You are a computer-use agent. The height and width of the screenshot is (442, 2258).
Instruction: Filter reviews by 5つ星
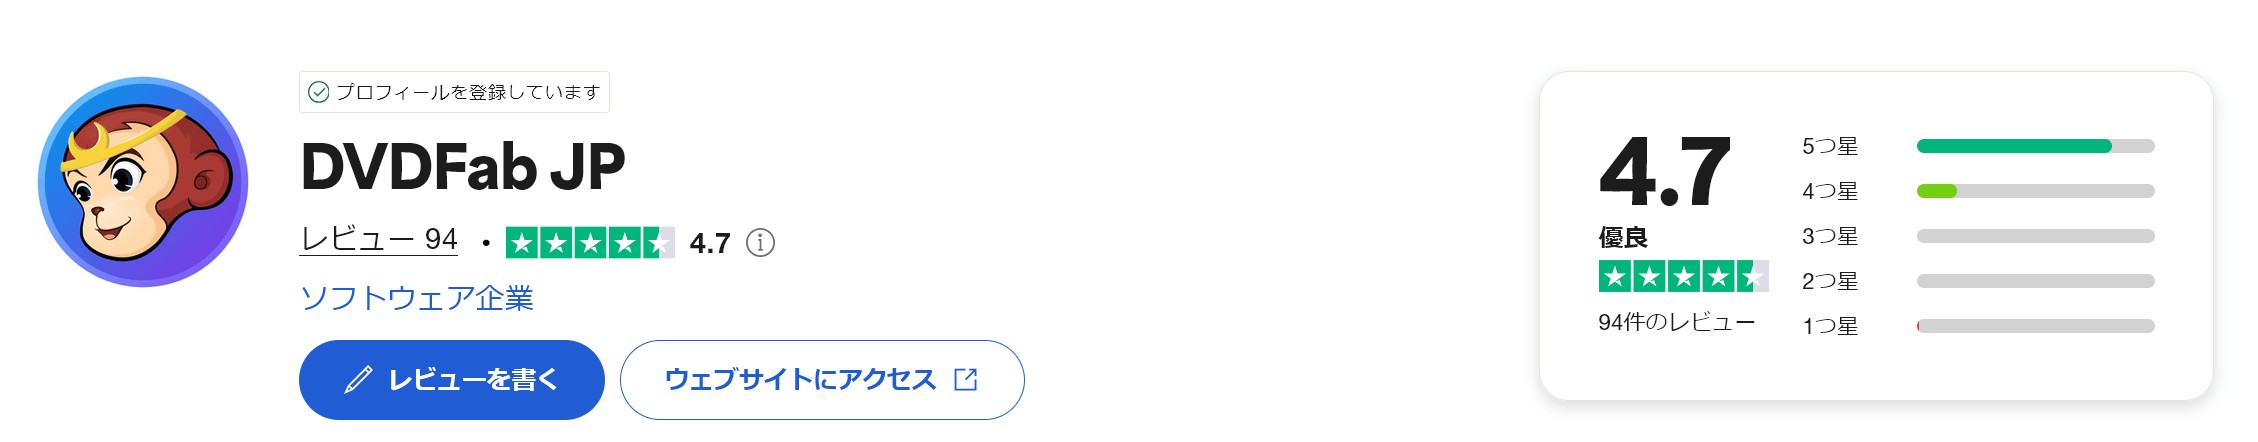point(1978,146)
